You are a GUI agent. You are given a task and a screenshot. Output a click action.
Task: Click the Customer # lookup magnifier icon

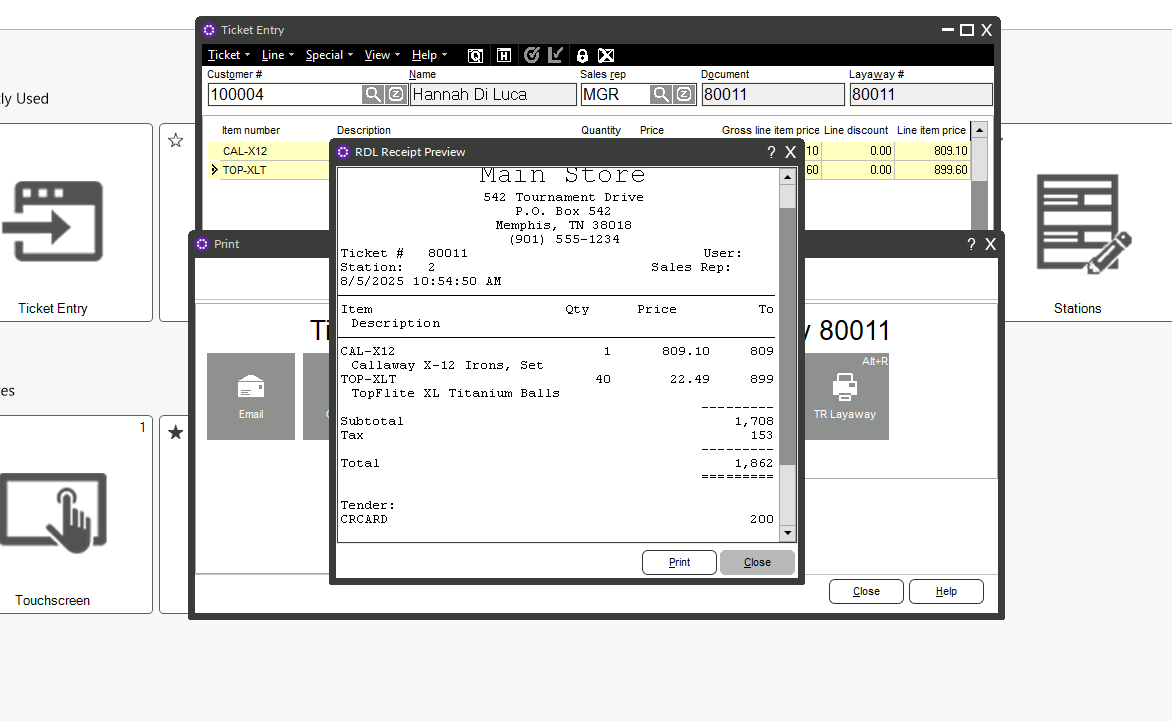[372, 94]
